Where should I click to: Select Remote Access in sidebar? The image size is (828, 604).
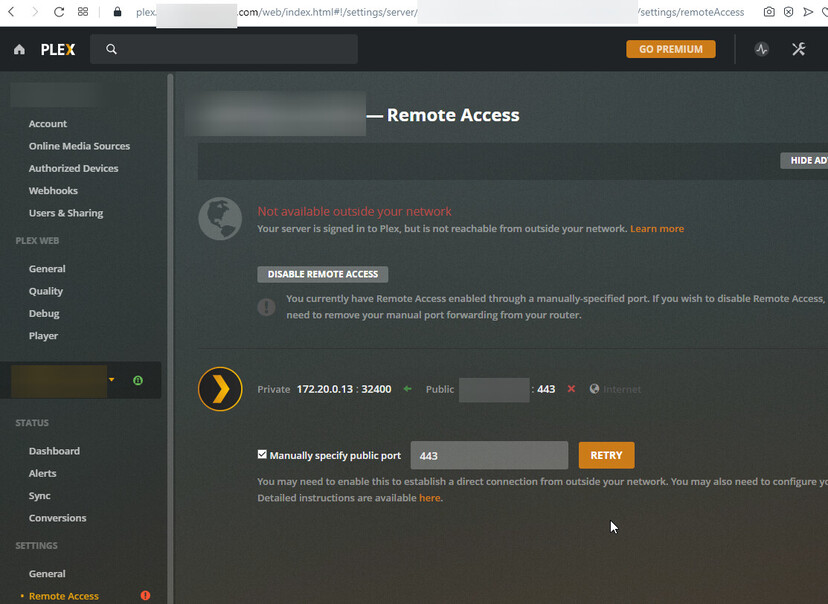pos(64,596)
